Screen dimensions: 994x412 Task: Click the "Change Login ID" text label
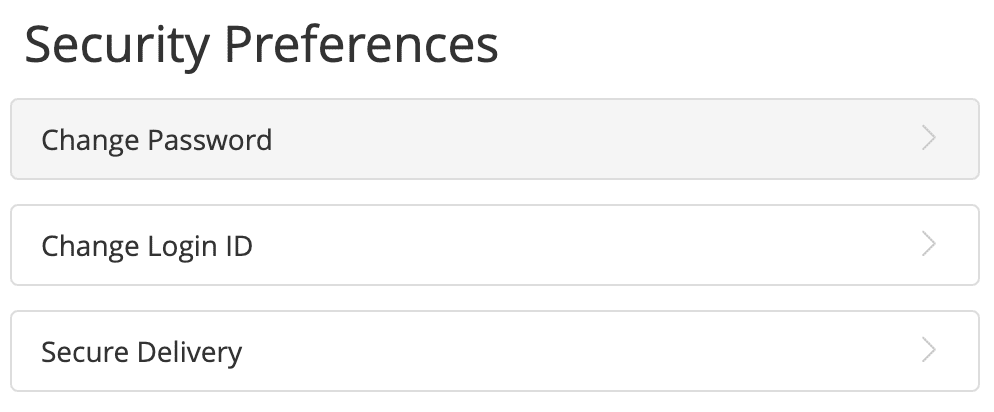(147, 245)
